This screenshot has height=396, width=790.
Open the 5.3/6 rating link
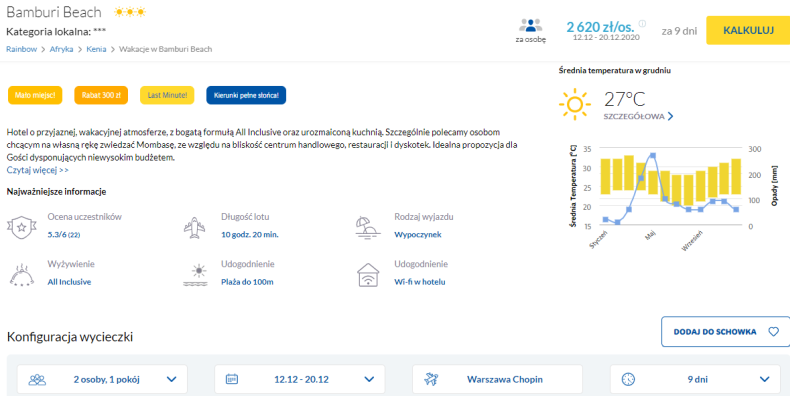point(63,234)
